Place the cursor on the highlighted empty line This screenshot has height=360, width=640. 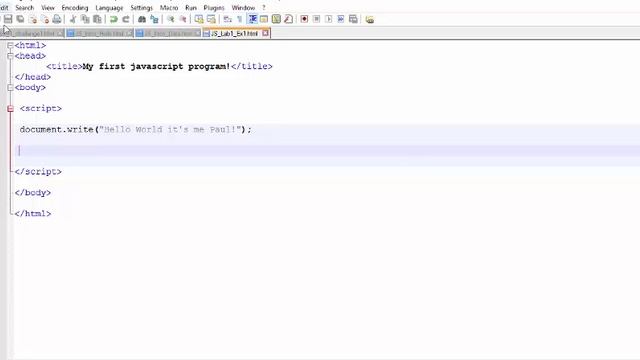click(327, 151)
